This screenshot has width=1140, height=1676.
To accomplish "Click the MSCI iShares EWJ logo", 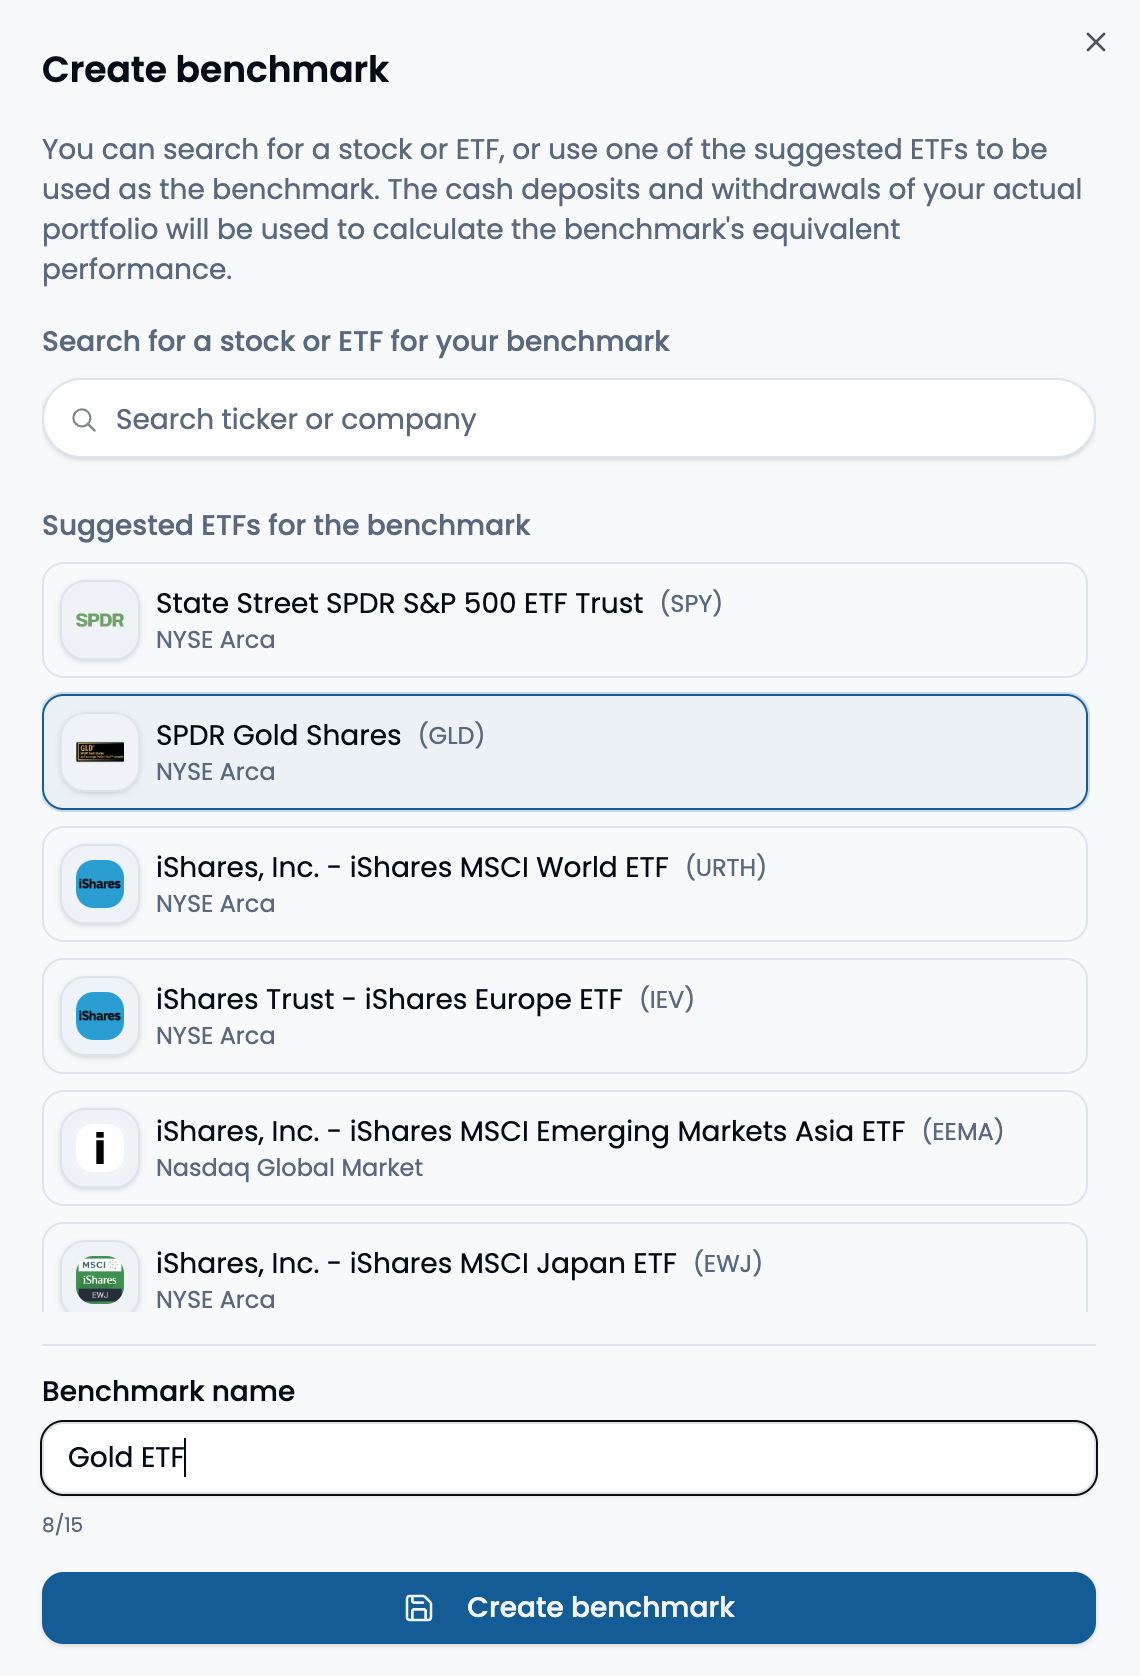I will click(x=100, y=1279).
